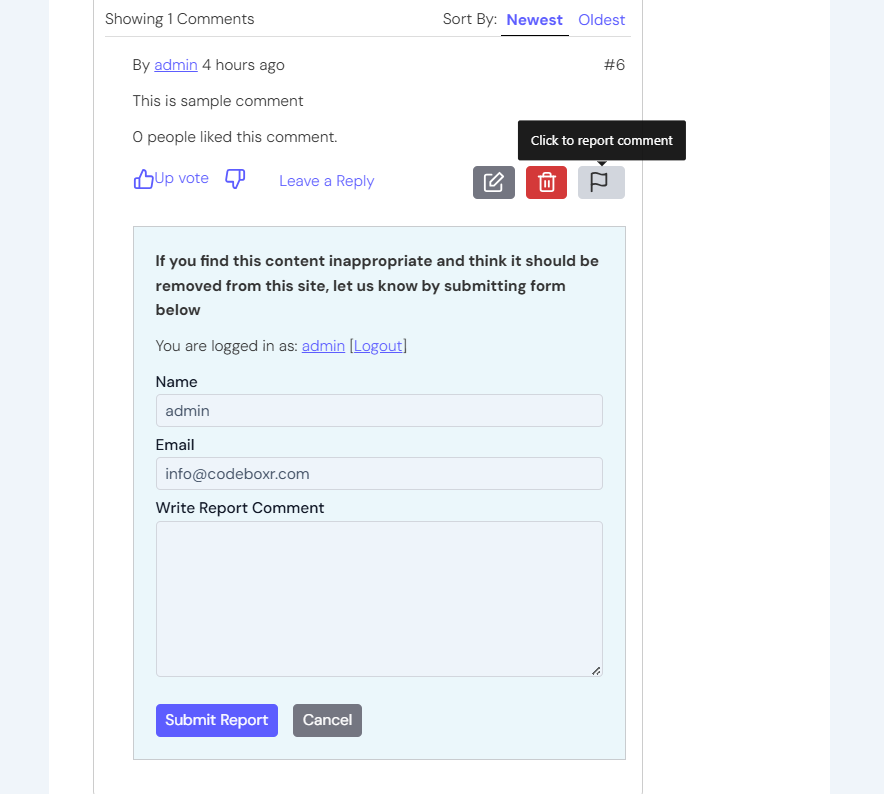Click the thumbs-up Up vote icon
This screenshot has width=884, height=794.
tap(144, 179)
